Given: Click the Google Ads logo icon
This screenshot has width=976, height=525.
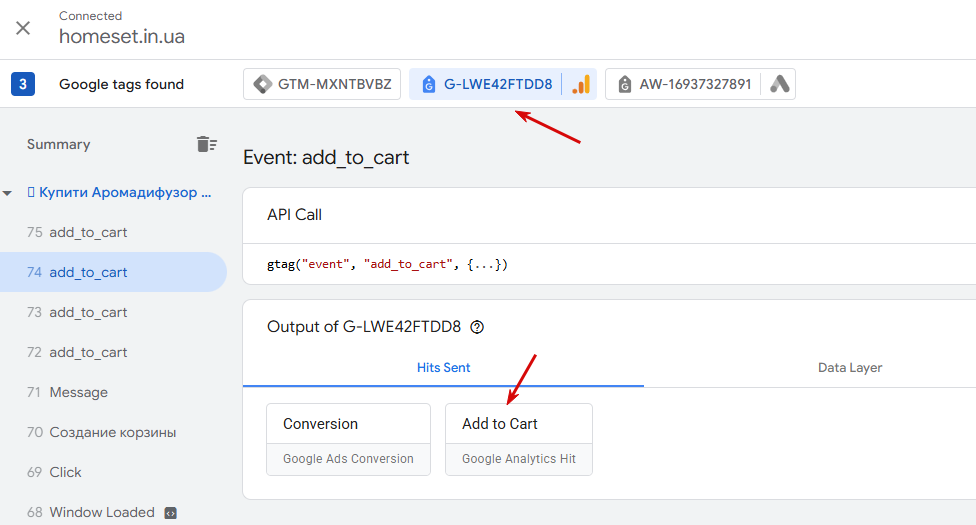Looking at the screenshot, I should [779, 84].
